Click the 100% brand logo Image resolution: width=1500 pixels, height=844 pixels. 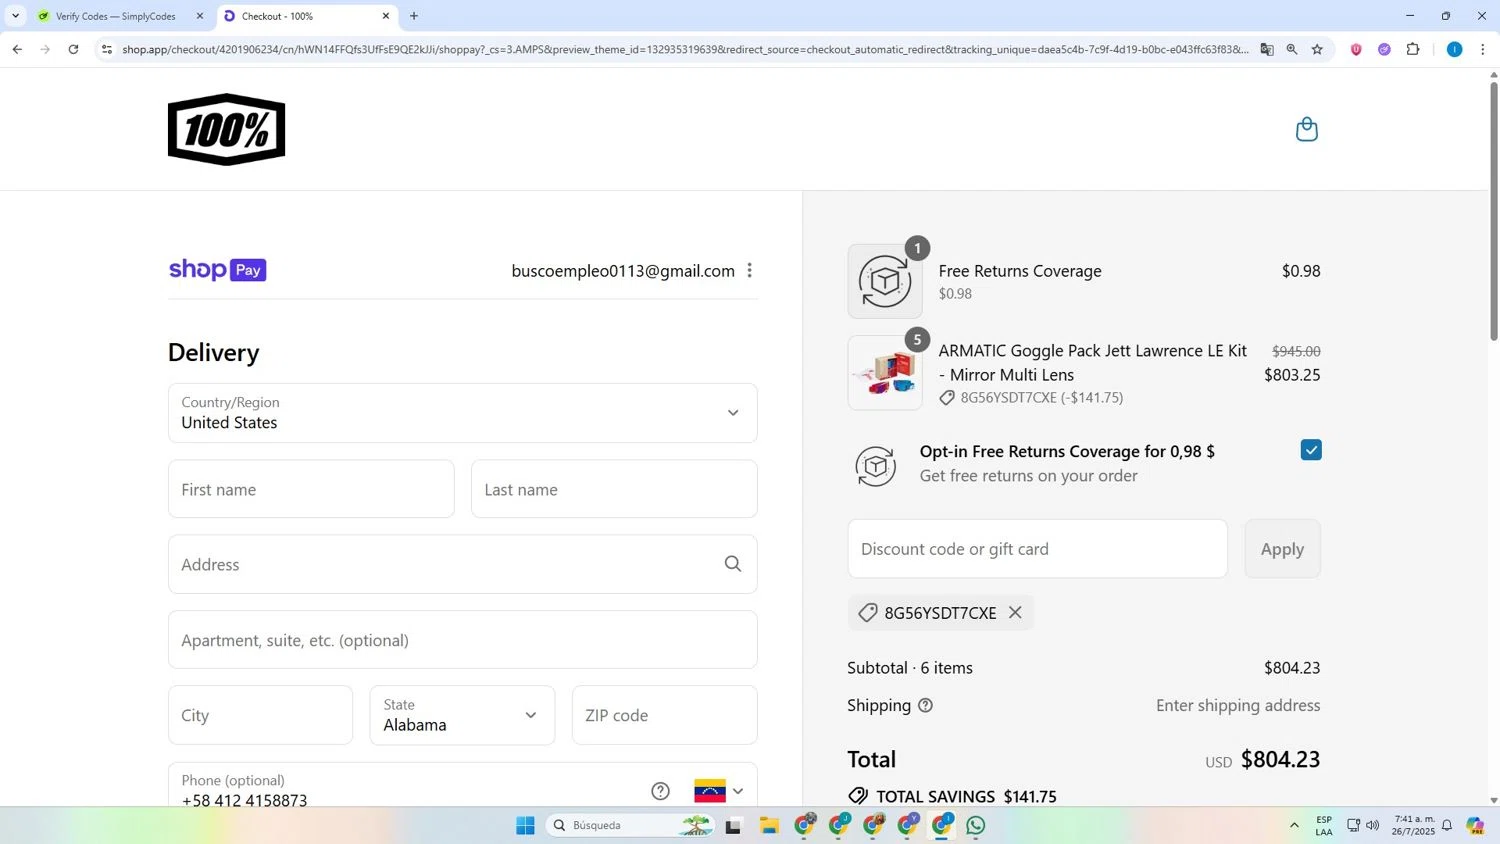click(x=227, y=130)
